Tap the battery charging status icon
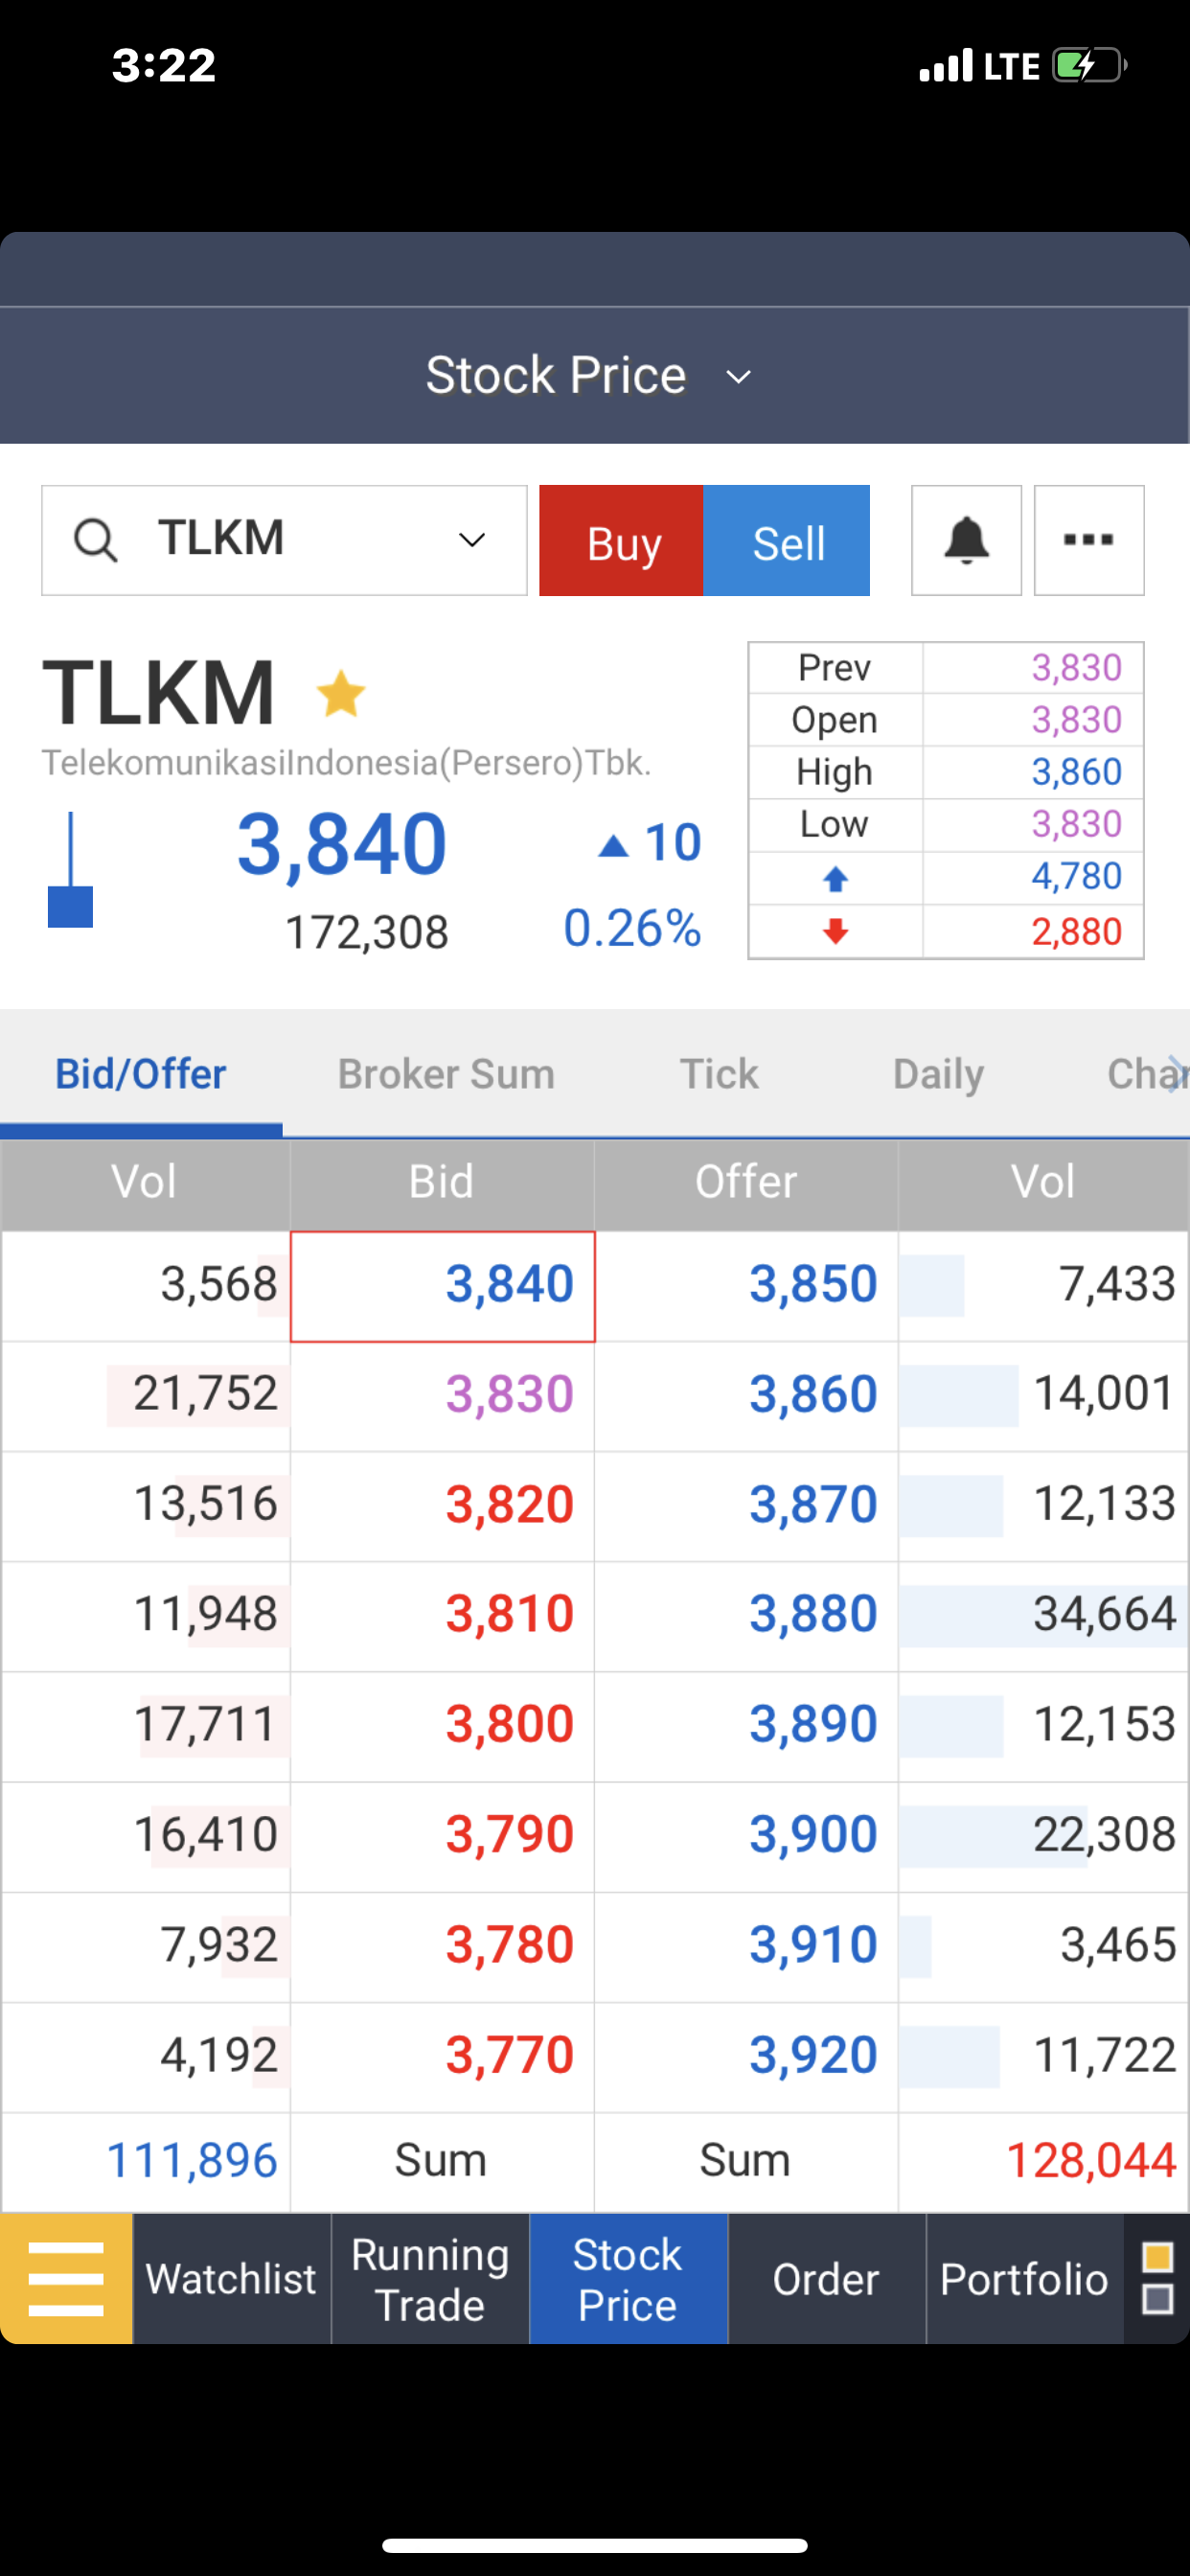Image resolution: width=1190 pixels, height=2576 pixels. tap(1090, 66)
